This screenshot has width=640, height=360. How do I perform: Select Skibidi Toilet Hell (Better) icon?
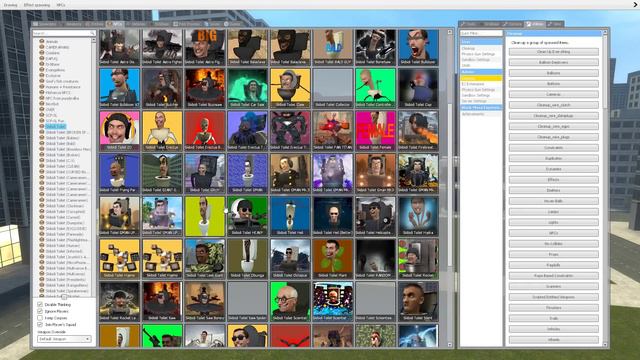tap(333, 216)
